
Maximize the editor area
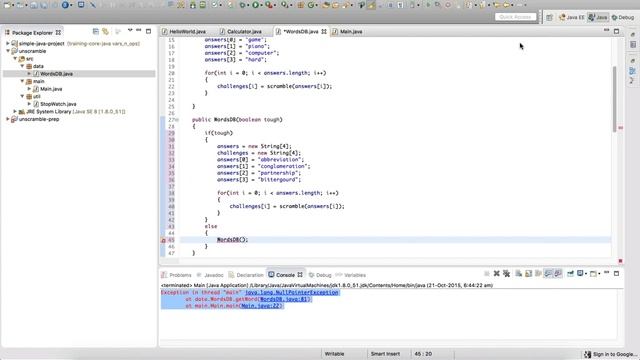click(x=616, y=31)
